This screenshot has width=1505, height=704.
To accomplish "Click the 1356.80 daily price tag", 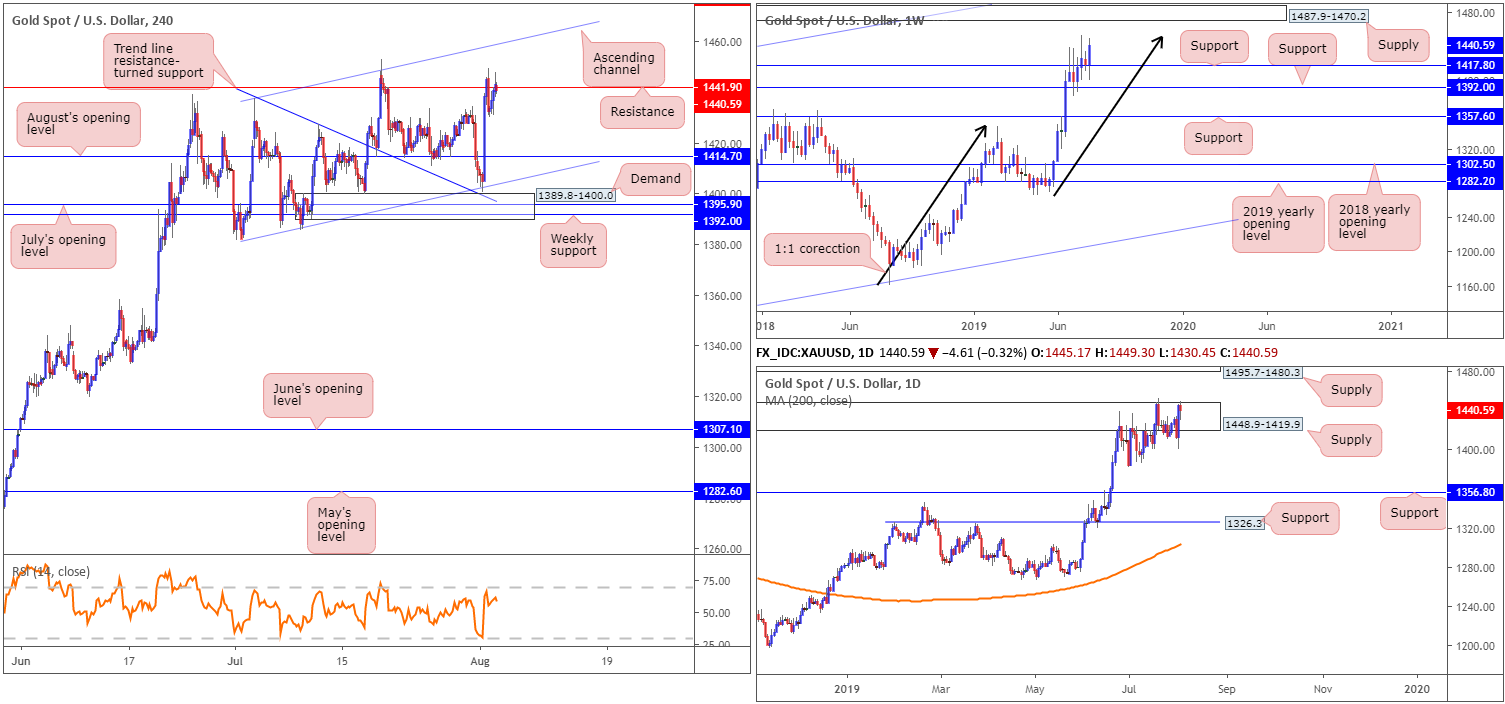I will pos(1475,492).
